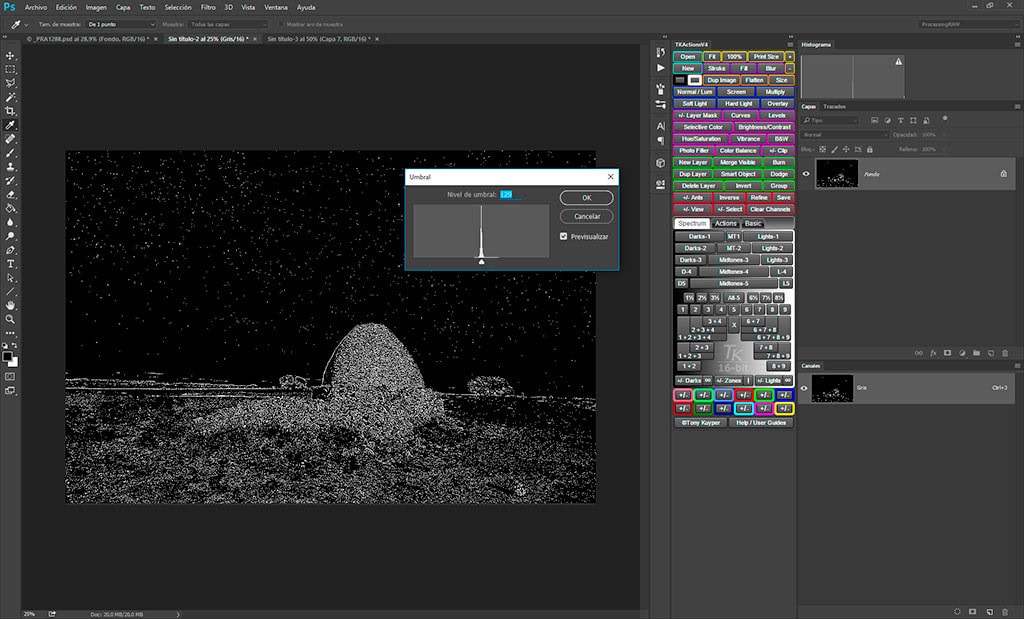Viewport: 1024px width, 619px height.
Task: Open the ProcessingRAW workspace dropdown
Action: (x=967, y=24)
